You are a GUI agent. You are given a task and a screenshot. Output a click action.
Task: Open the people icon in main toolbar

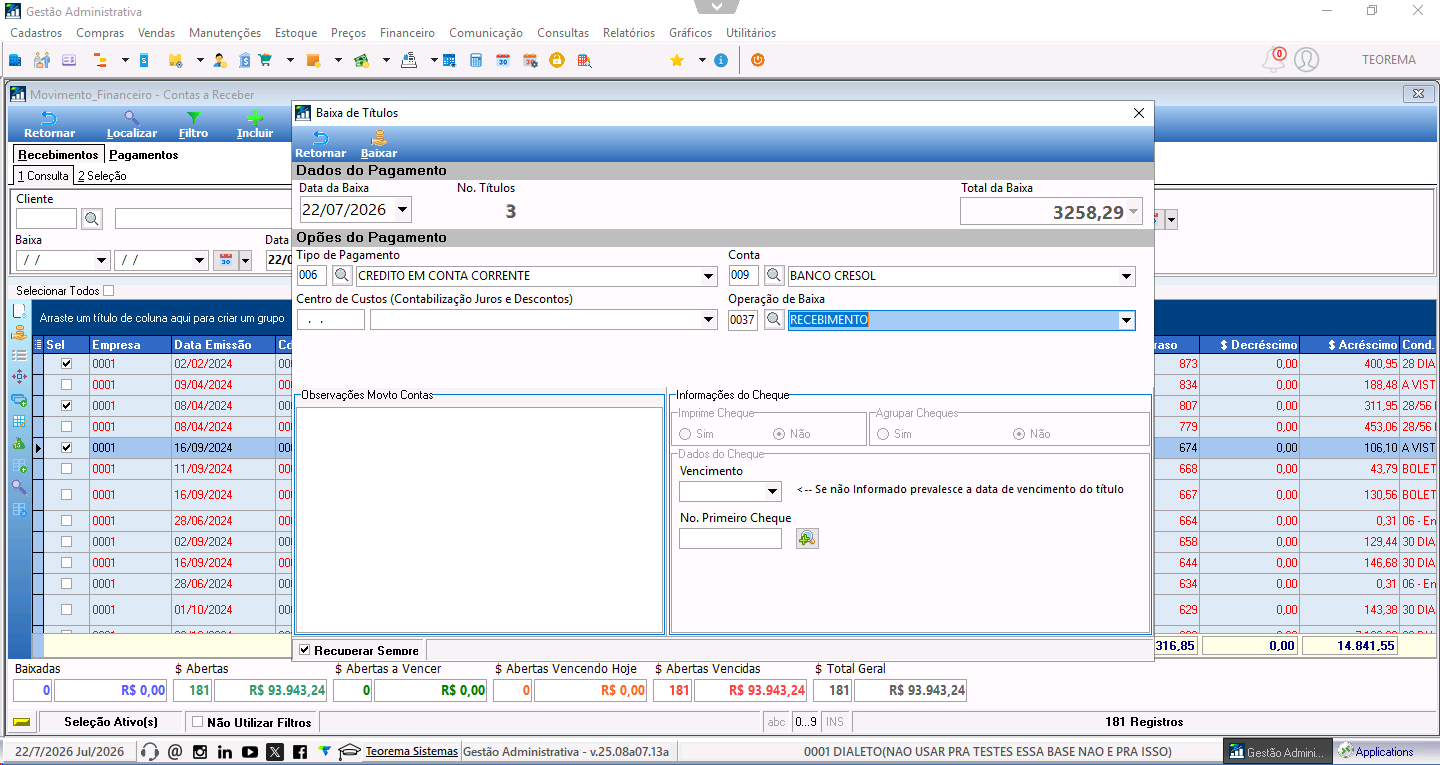[41, 60]
